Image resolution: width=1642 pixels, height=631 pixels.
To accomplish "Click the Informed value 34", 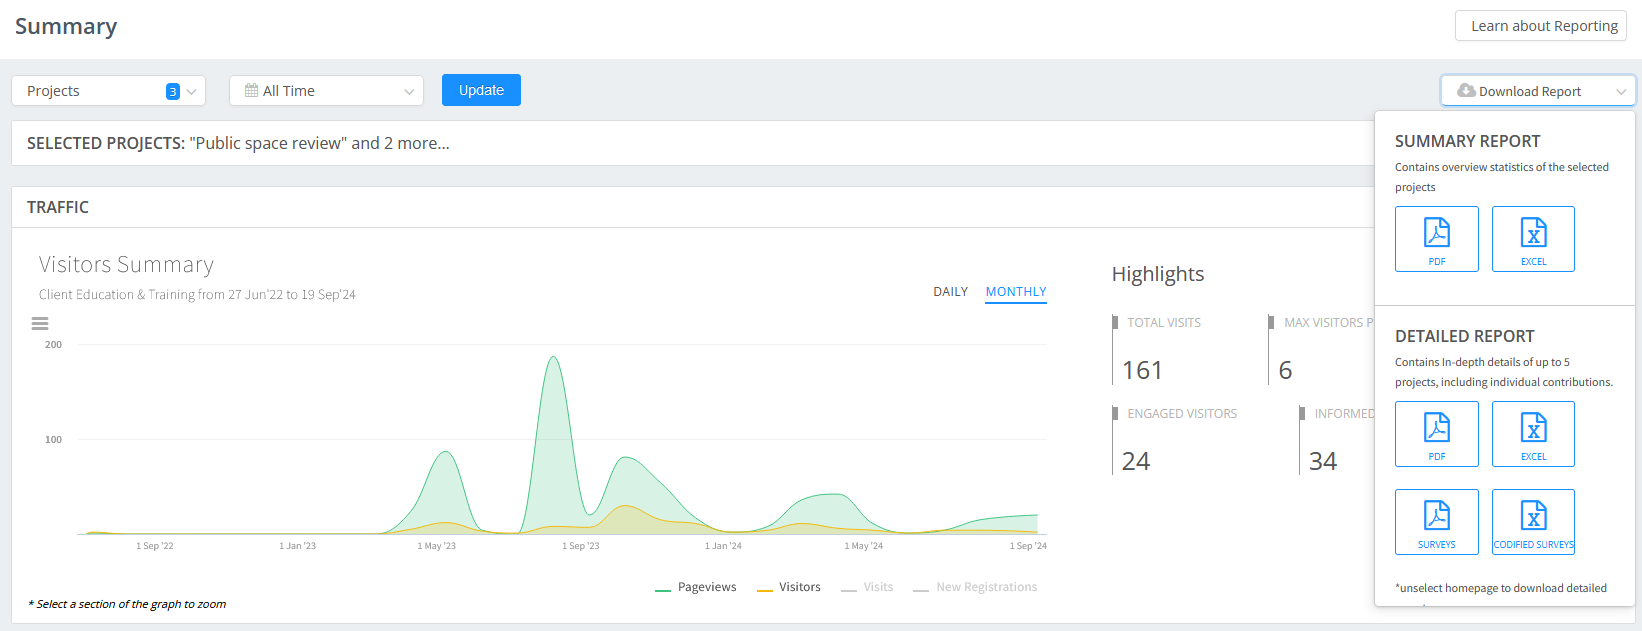I will click(1323, 461).
